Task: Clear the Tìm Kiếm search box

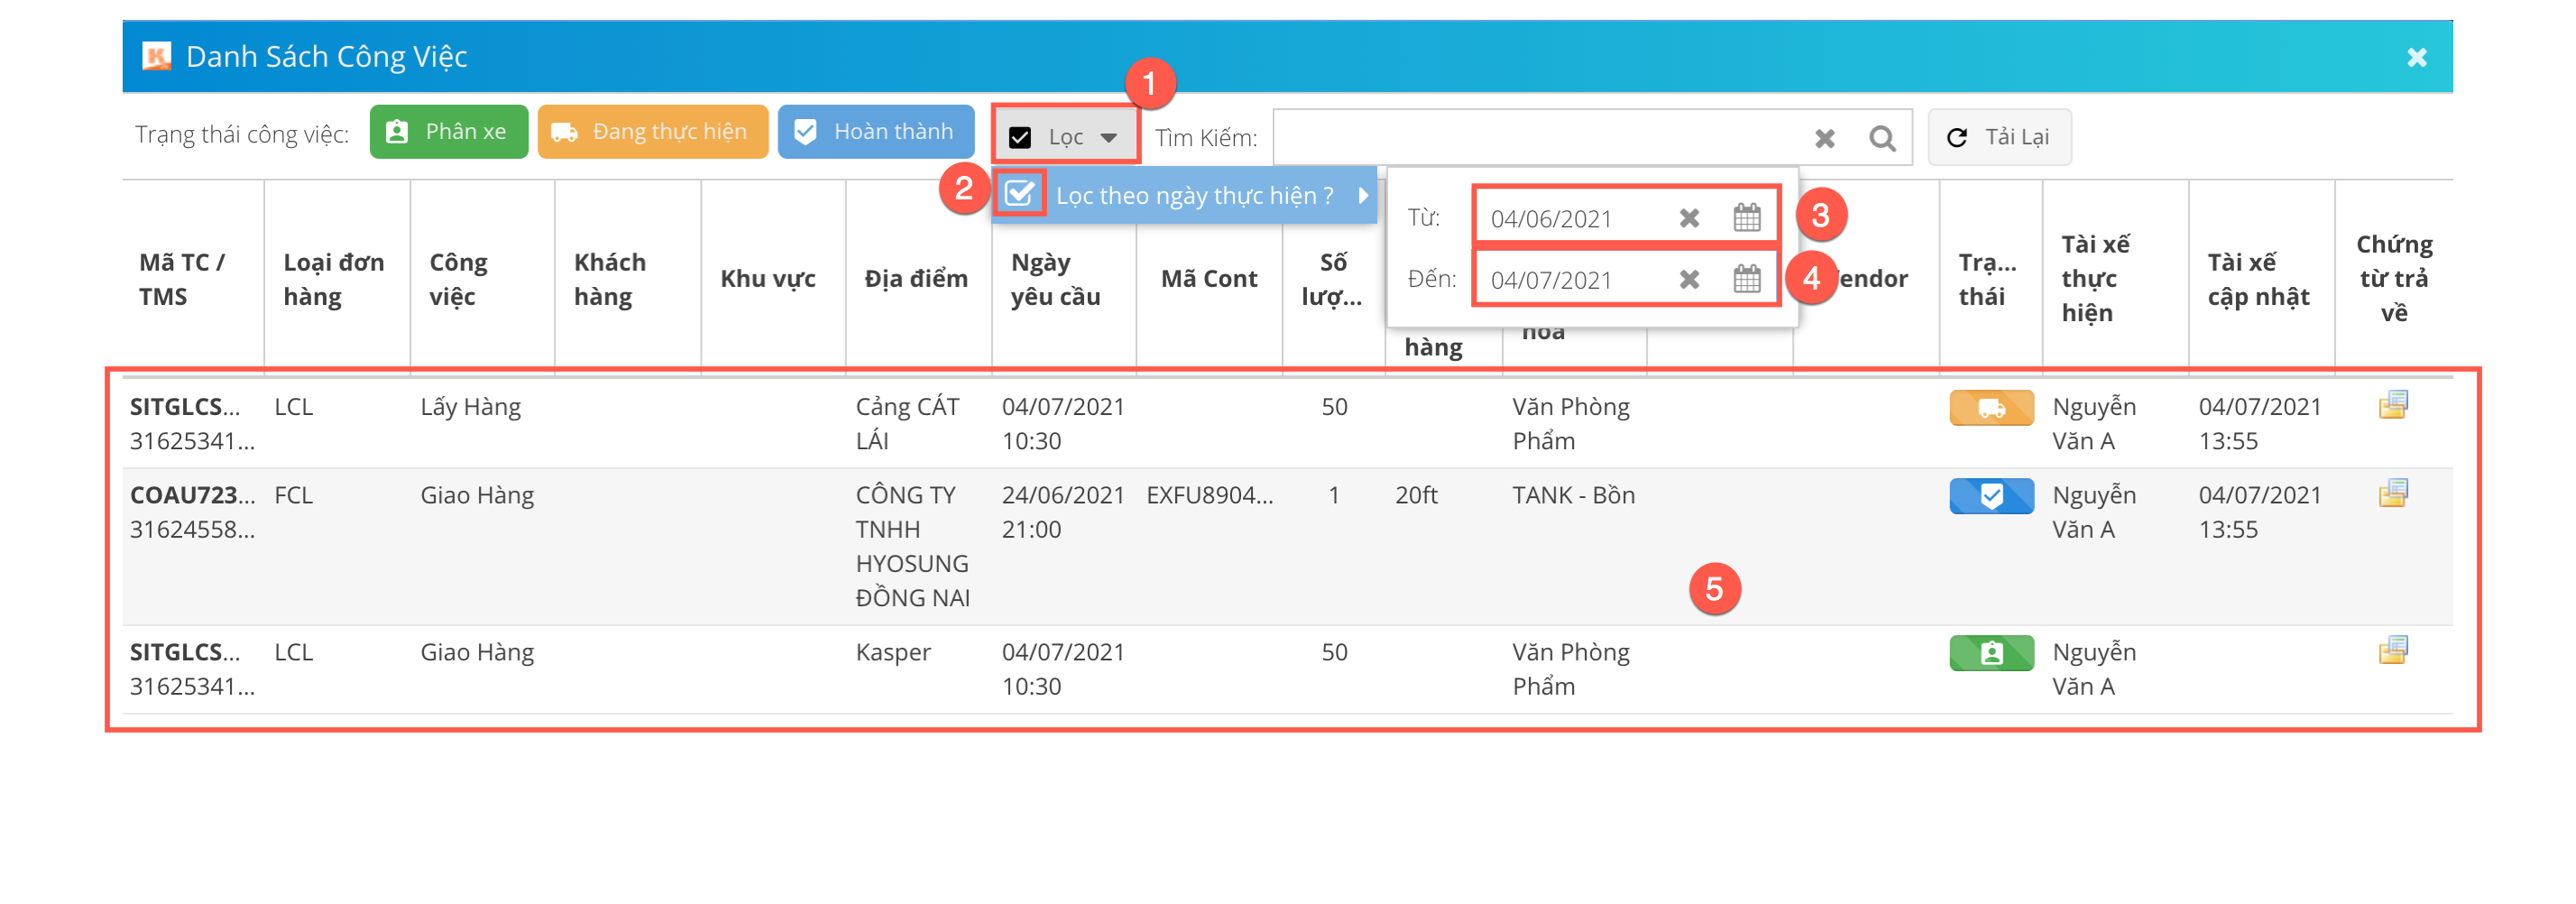Action: pyautogui.click(x=1824, y=138)
